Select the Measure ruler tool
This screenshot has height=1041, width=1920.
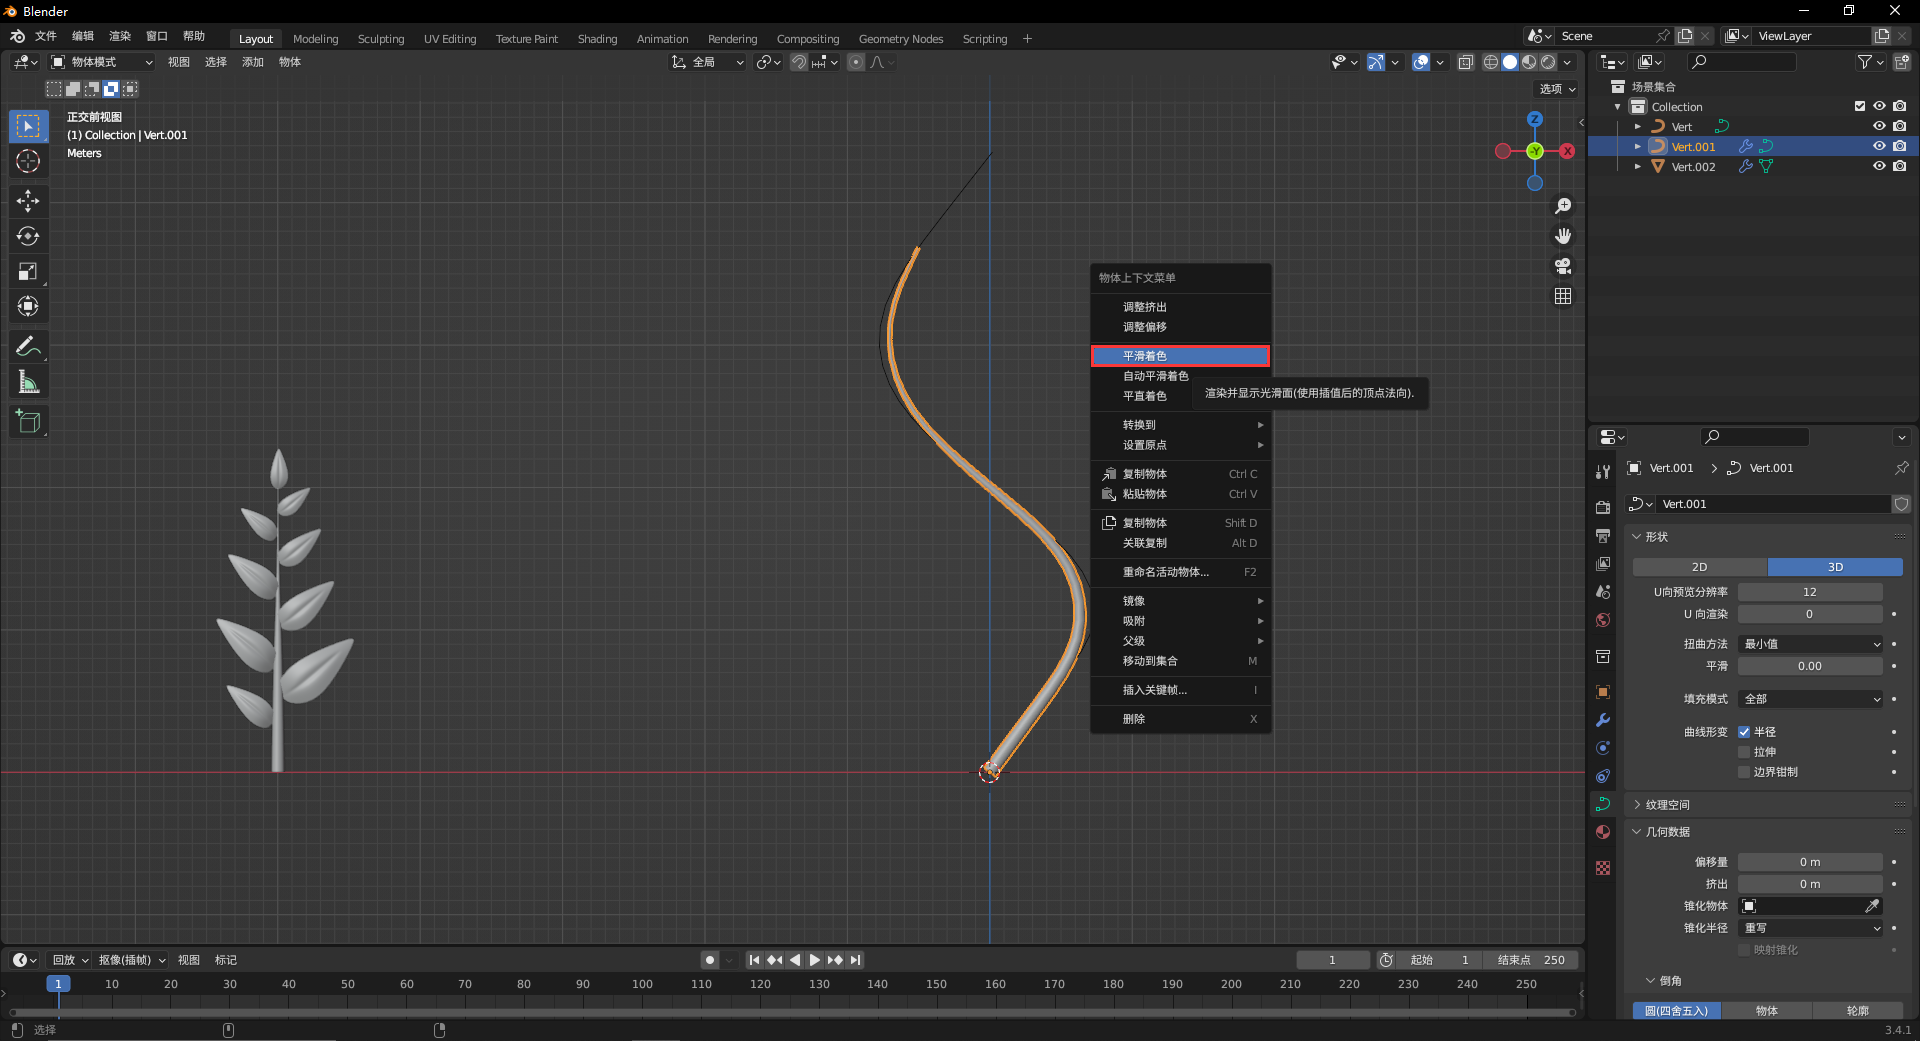(x=28, y=382)
